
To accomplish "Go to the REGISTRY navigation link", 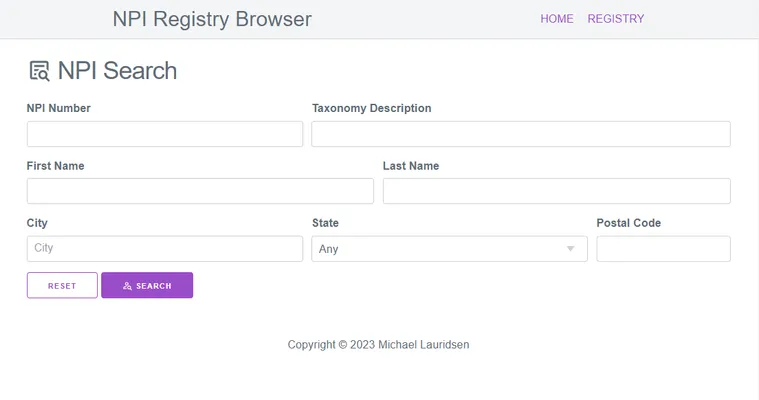I will [616, 19].
